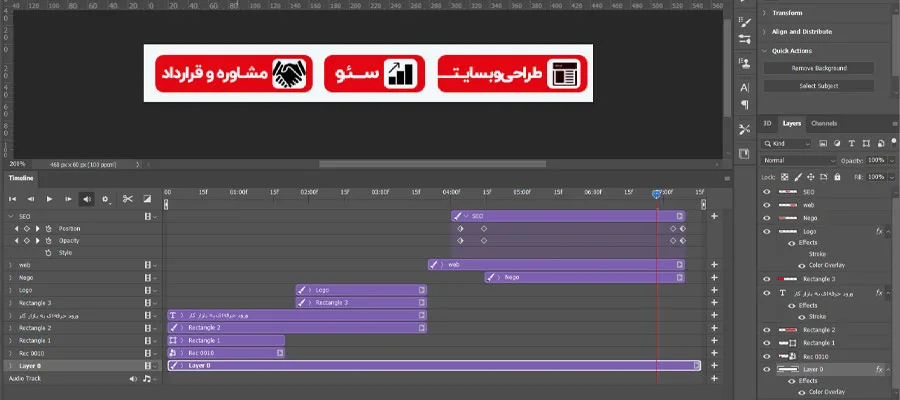900x400 pixels.
Task: Toggle Style keyframe stopwatch
Action: point(49,253)
